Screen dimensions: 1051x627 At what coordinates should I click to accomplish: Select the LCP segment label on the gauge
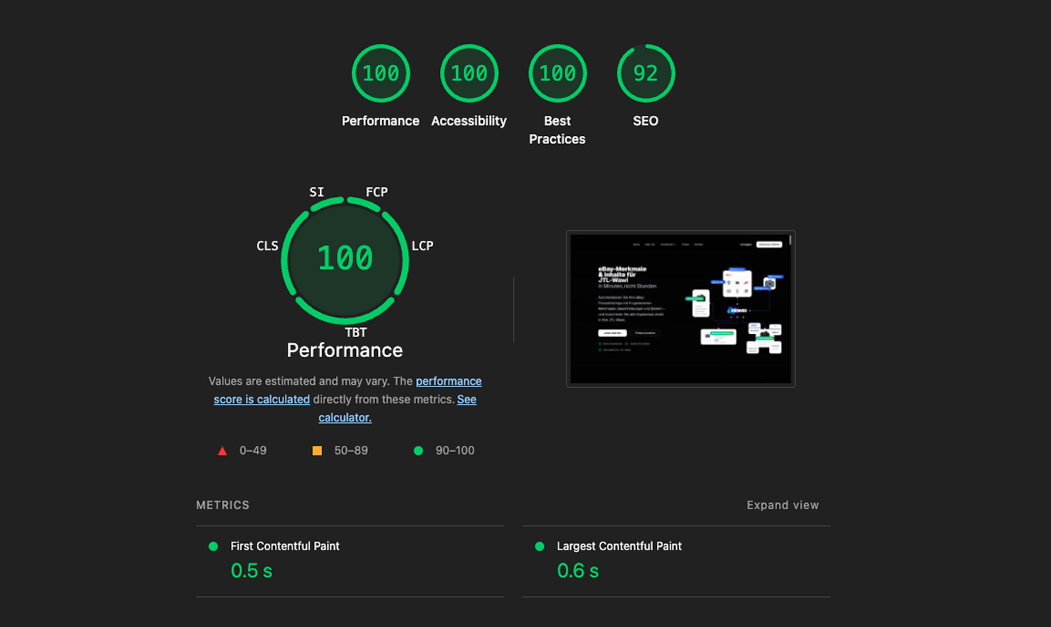(422, 246)
